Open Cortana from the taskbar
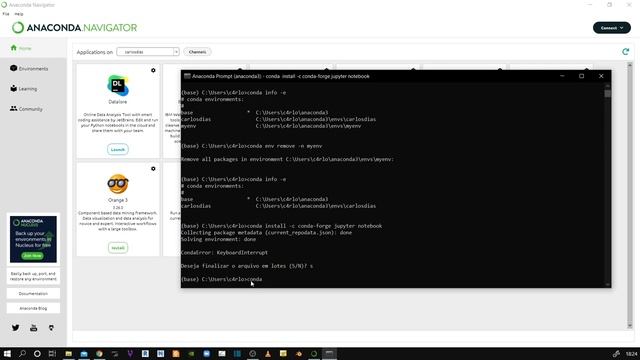 37,353
